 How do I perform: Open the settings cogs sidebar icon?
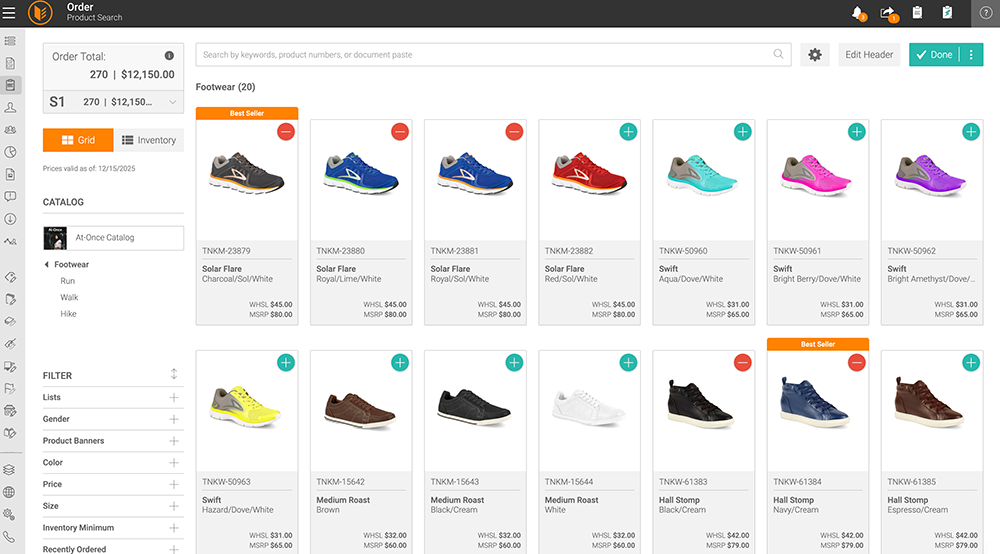[9, 514]
